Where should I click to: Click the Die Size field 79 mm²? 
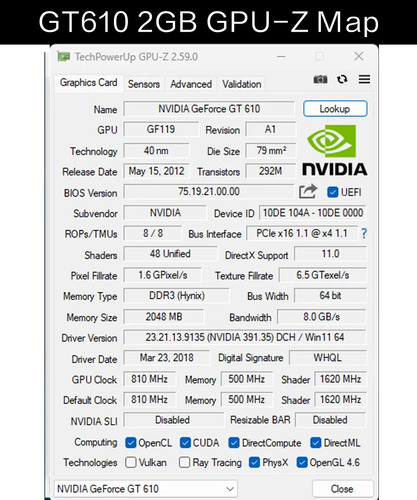point(271,151)
